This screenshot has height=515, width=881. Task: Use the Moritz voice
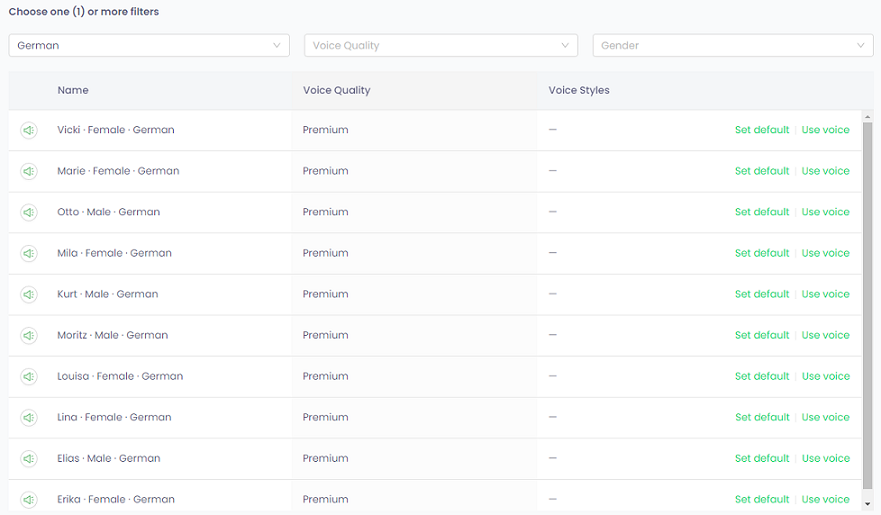tap(825, 335)
